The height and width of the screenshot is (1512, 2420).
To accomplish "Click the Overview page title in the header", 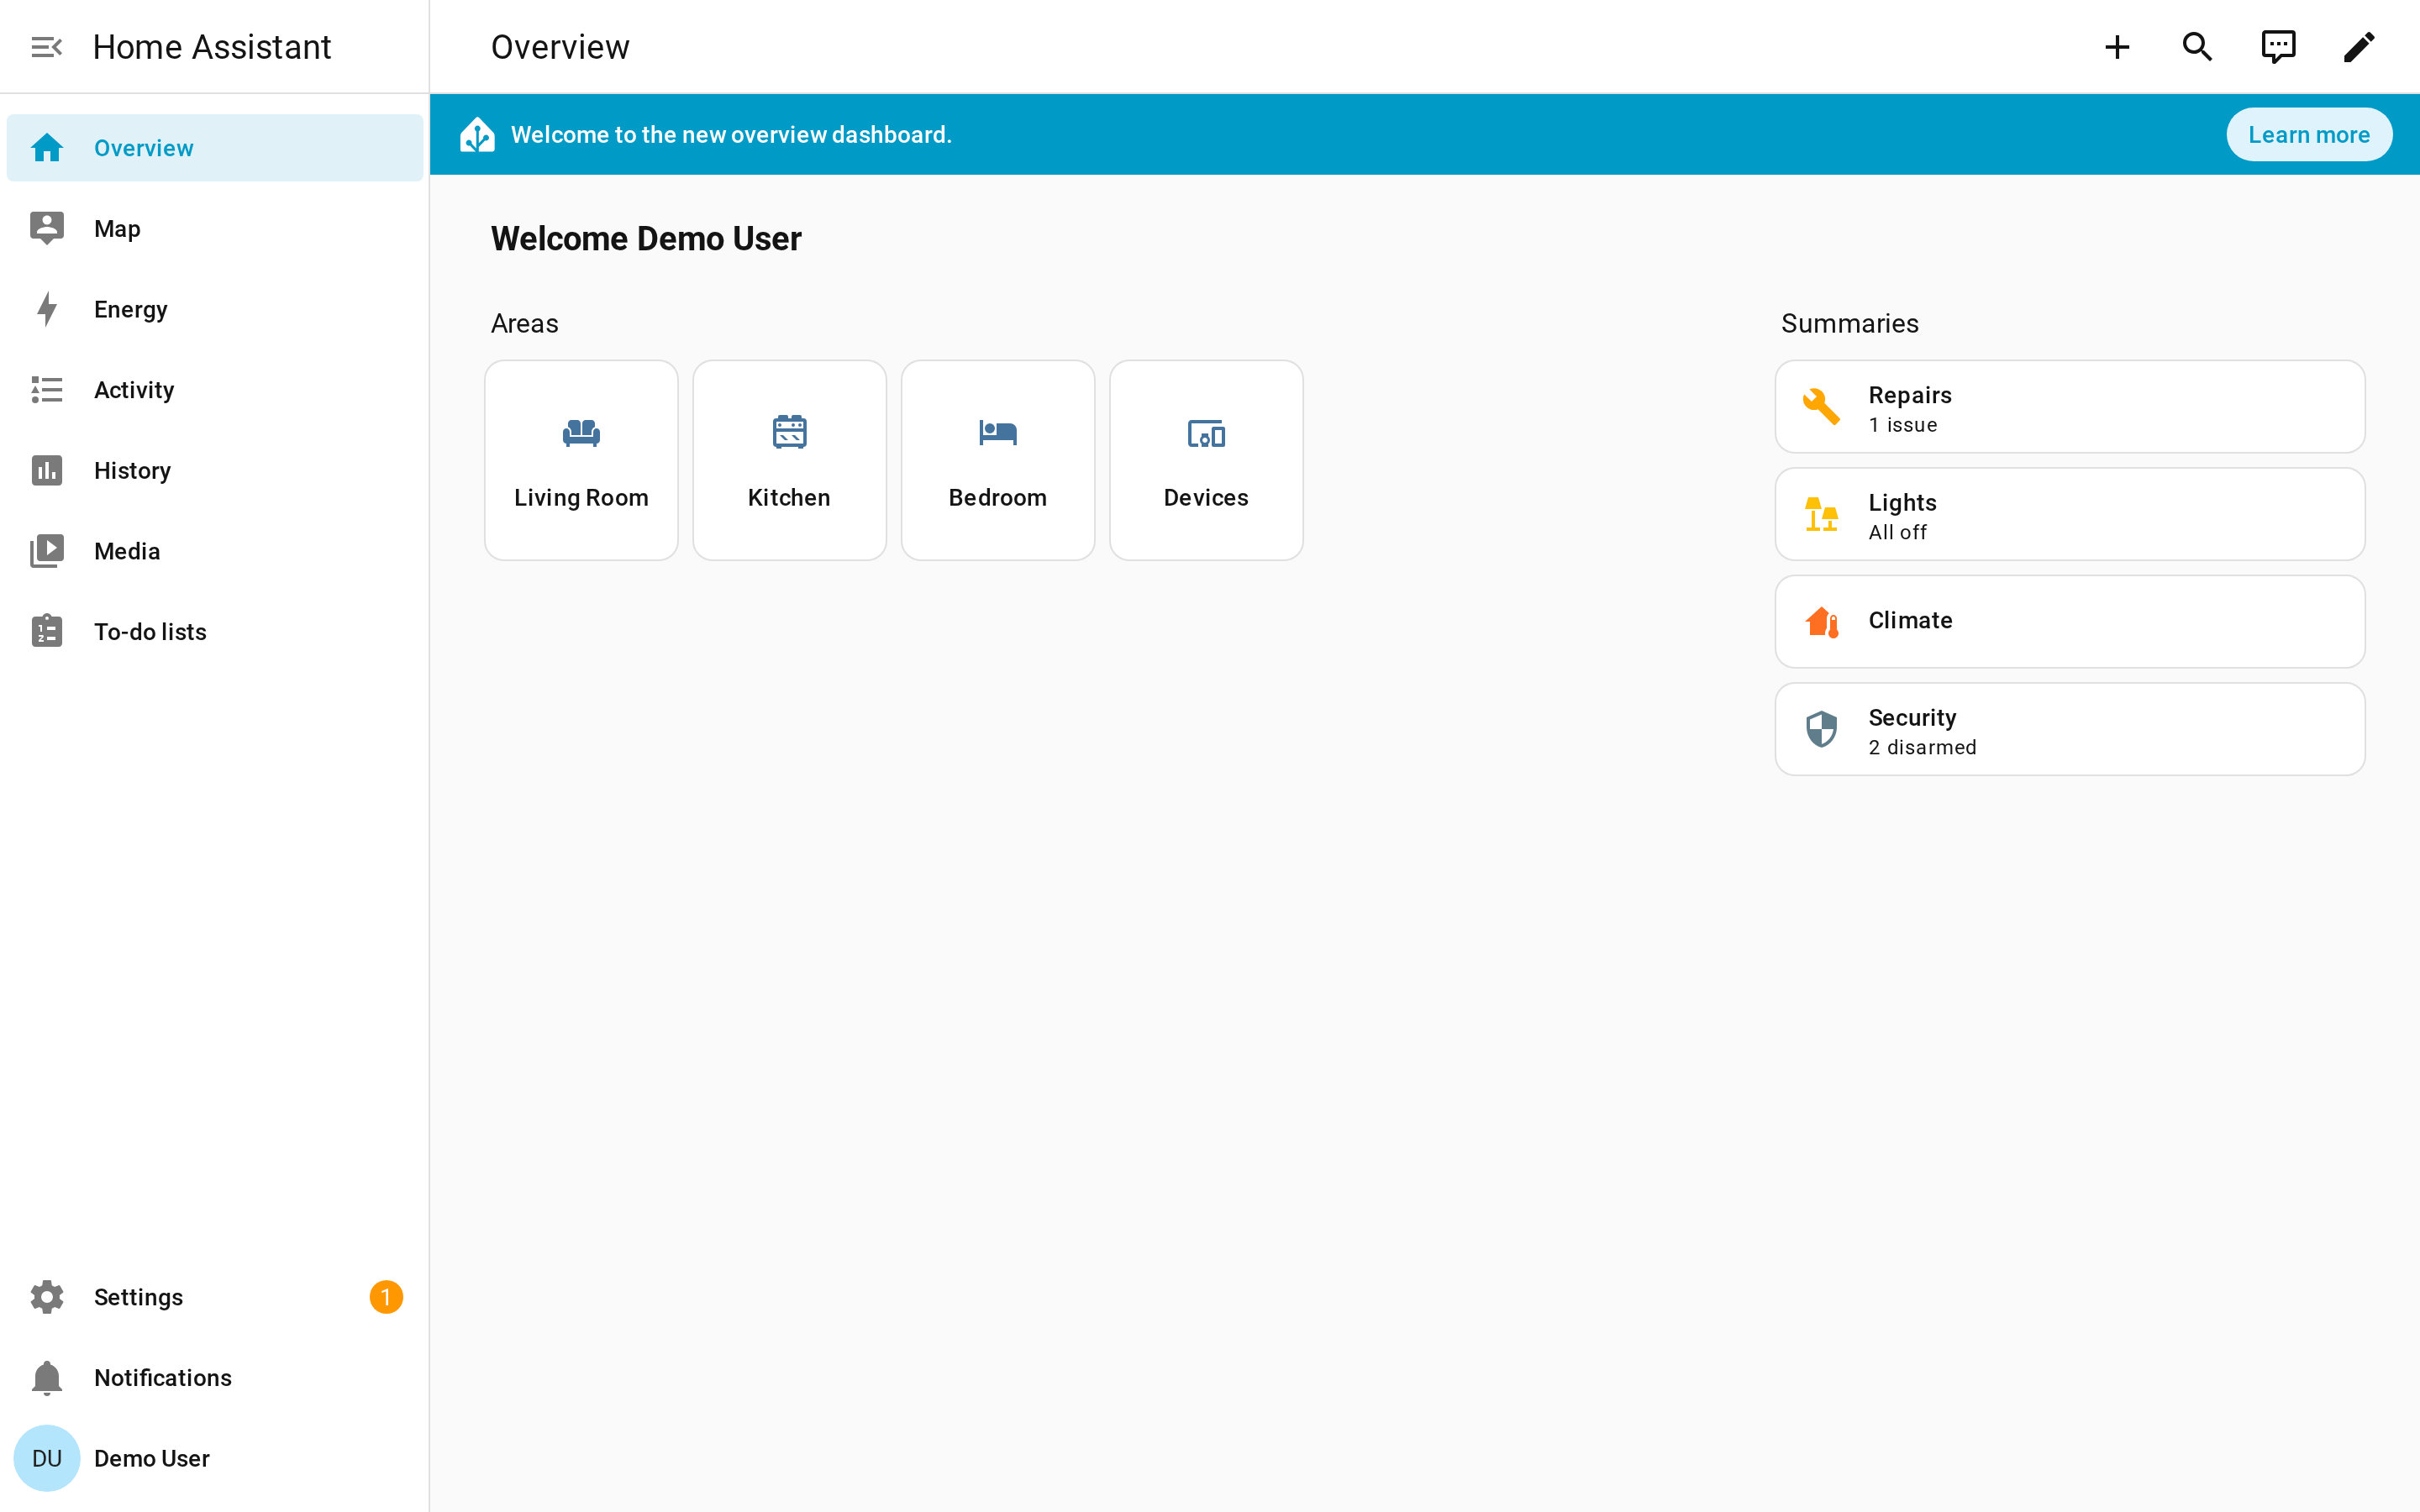I will point(560,47).
